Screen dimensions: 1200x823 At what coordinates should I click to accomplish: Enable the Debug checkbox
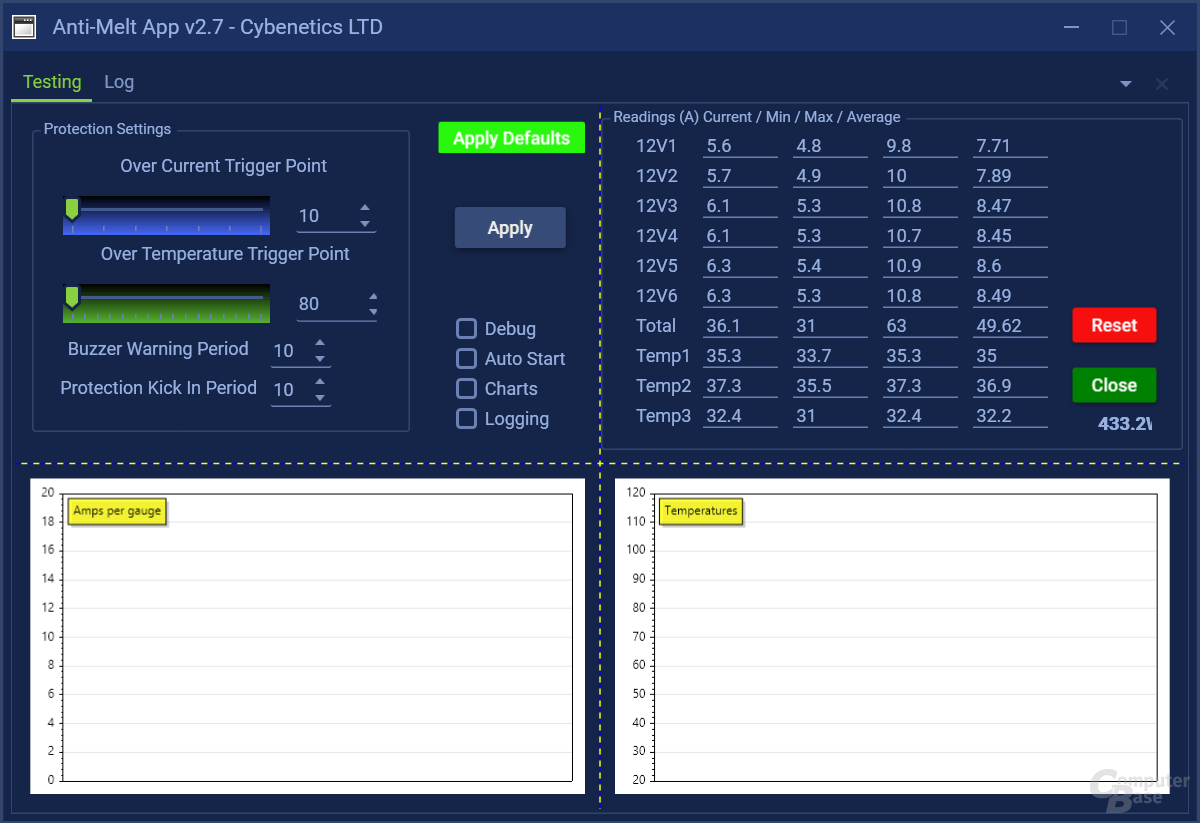click(x=466, y=329)
